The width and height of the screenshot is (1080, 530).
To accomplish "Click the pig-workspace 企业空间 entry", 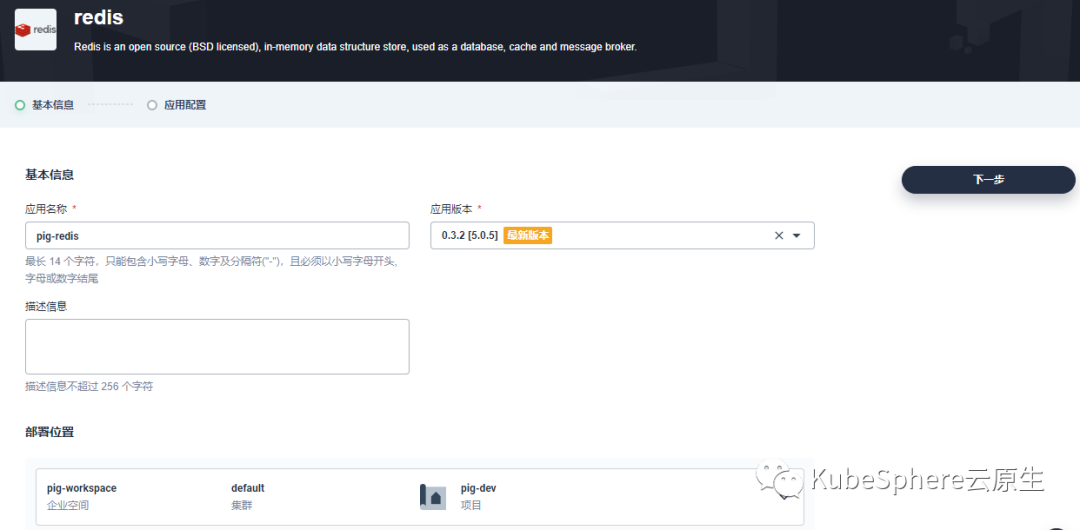I will [81, 496].
